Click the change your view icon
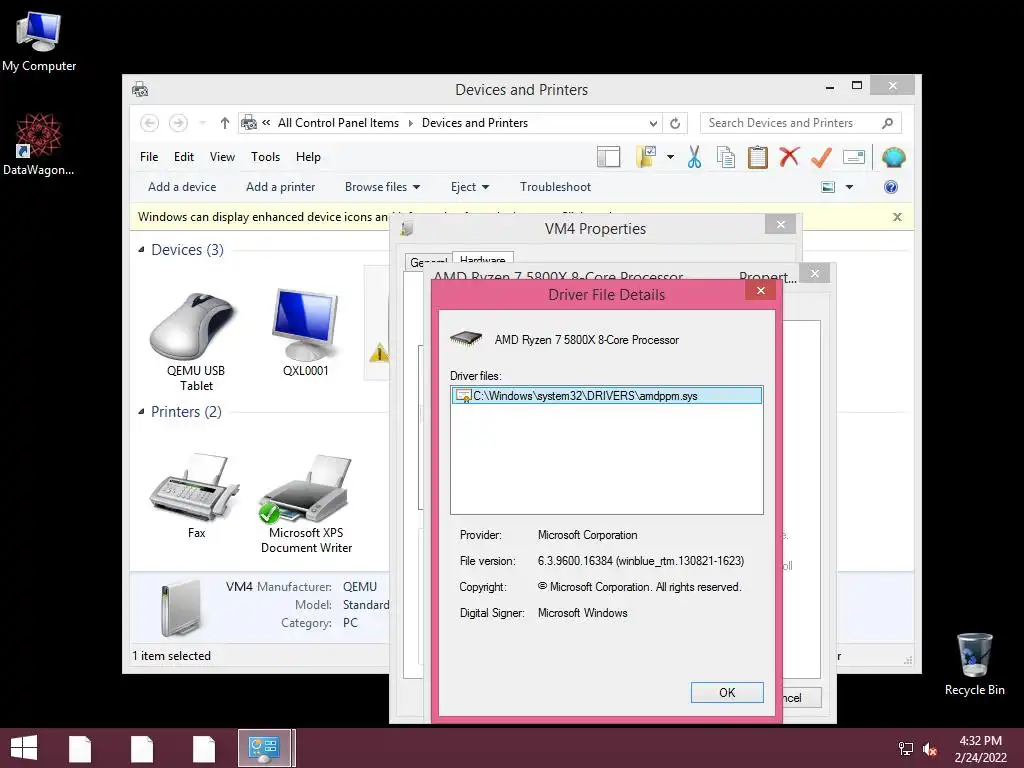 (x=828, y=187)
